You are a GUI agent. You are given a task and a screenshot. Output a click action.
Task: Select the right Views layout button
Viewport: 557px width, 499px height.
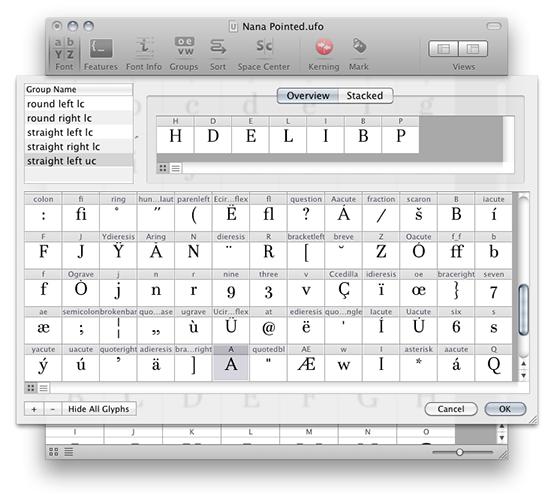click(x=473, y=49)
